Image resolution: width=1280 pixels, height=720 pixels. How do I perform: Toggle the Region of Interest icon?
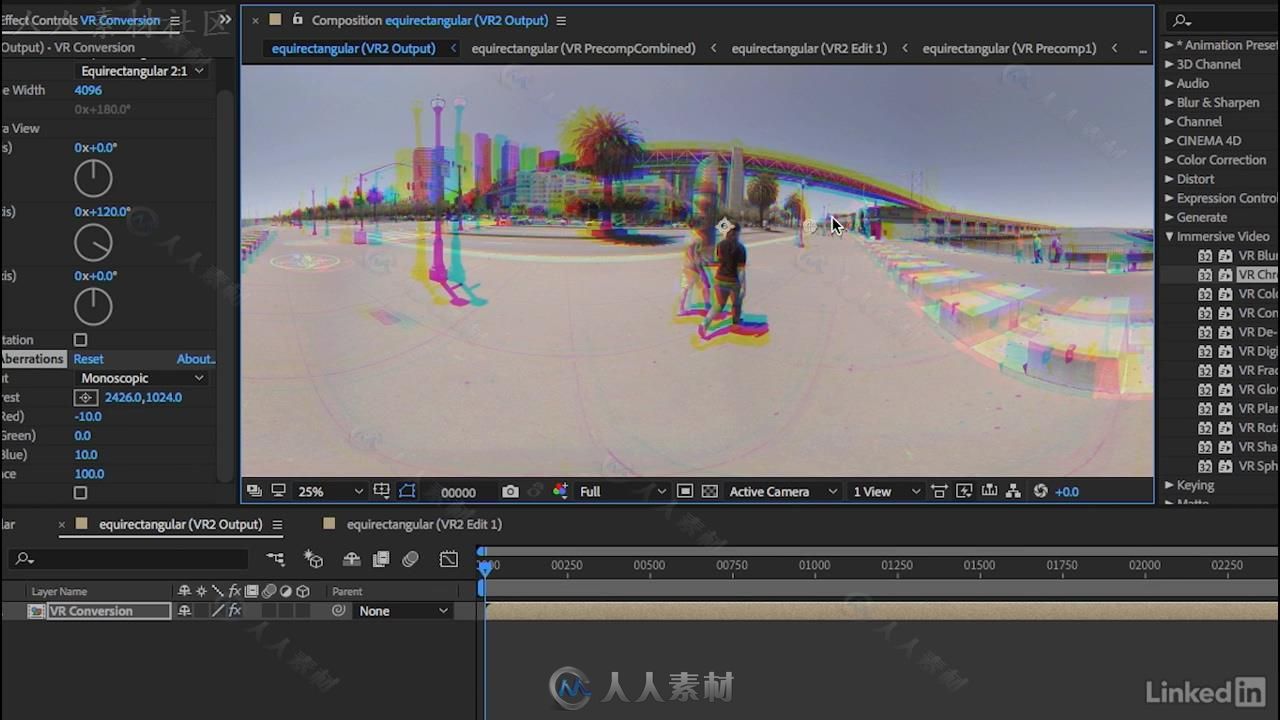tap(685, 491)
